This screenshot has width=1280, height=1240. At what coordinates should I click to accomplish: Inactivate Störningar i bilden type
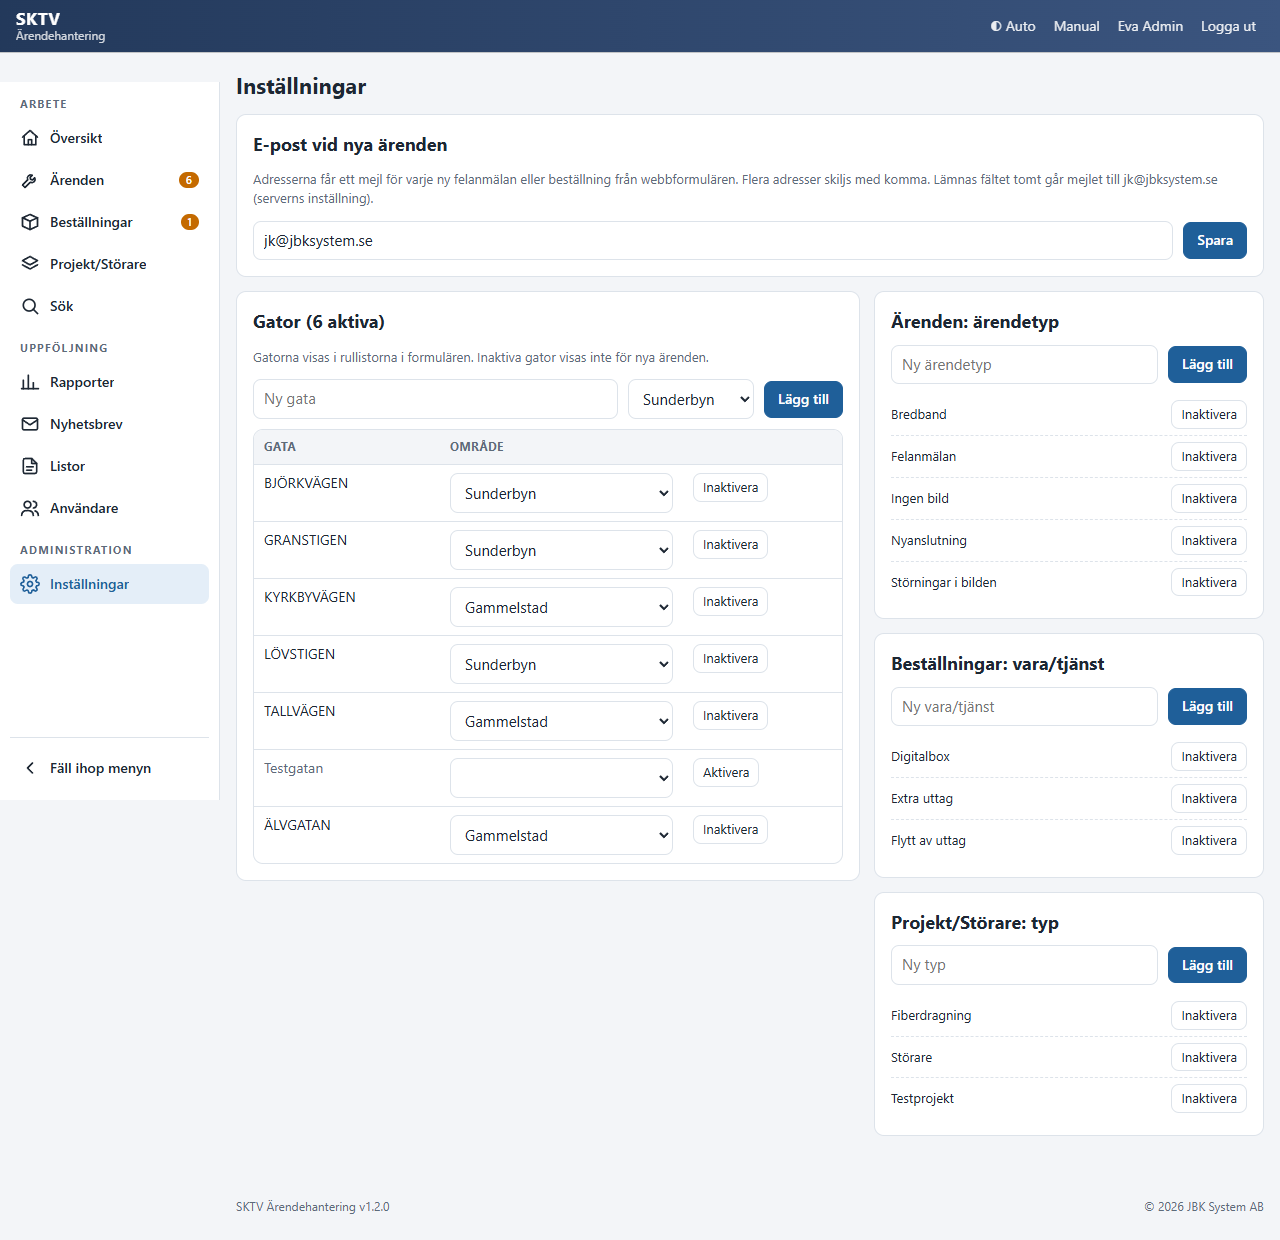point(1209,582)
